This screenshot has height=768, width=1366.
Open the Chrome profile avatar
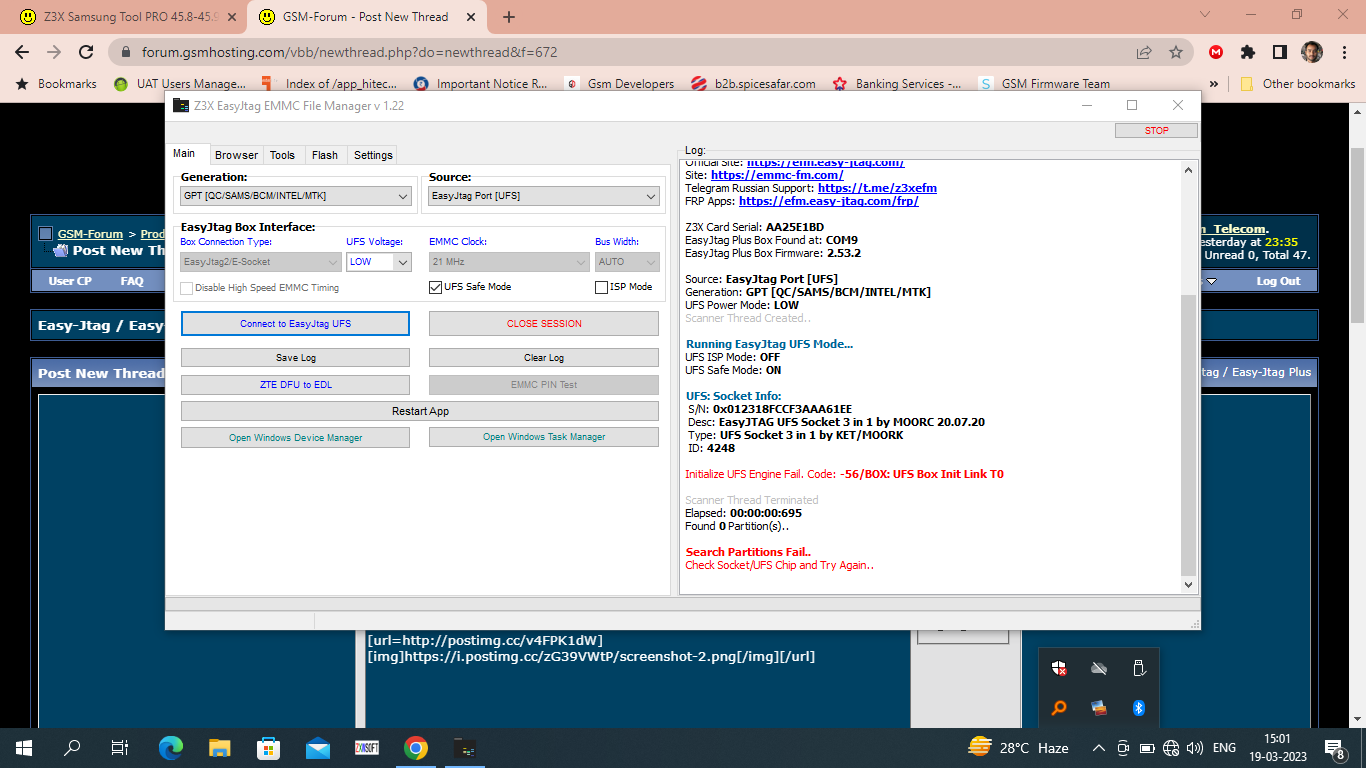[x=1310, y=52]
